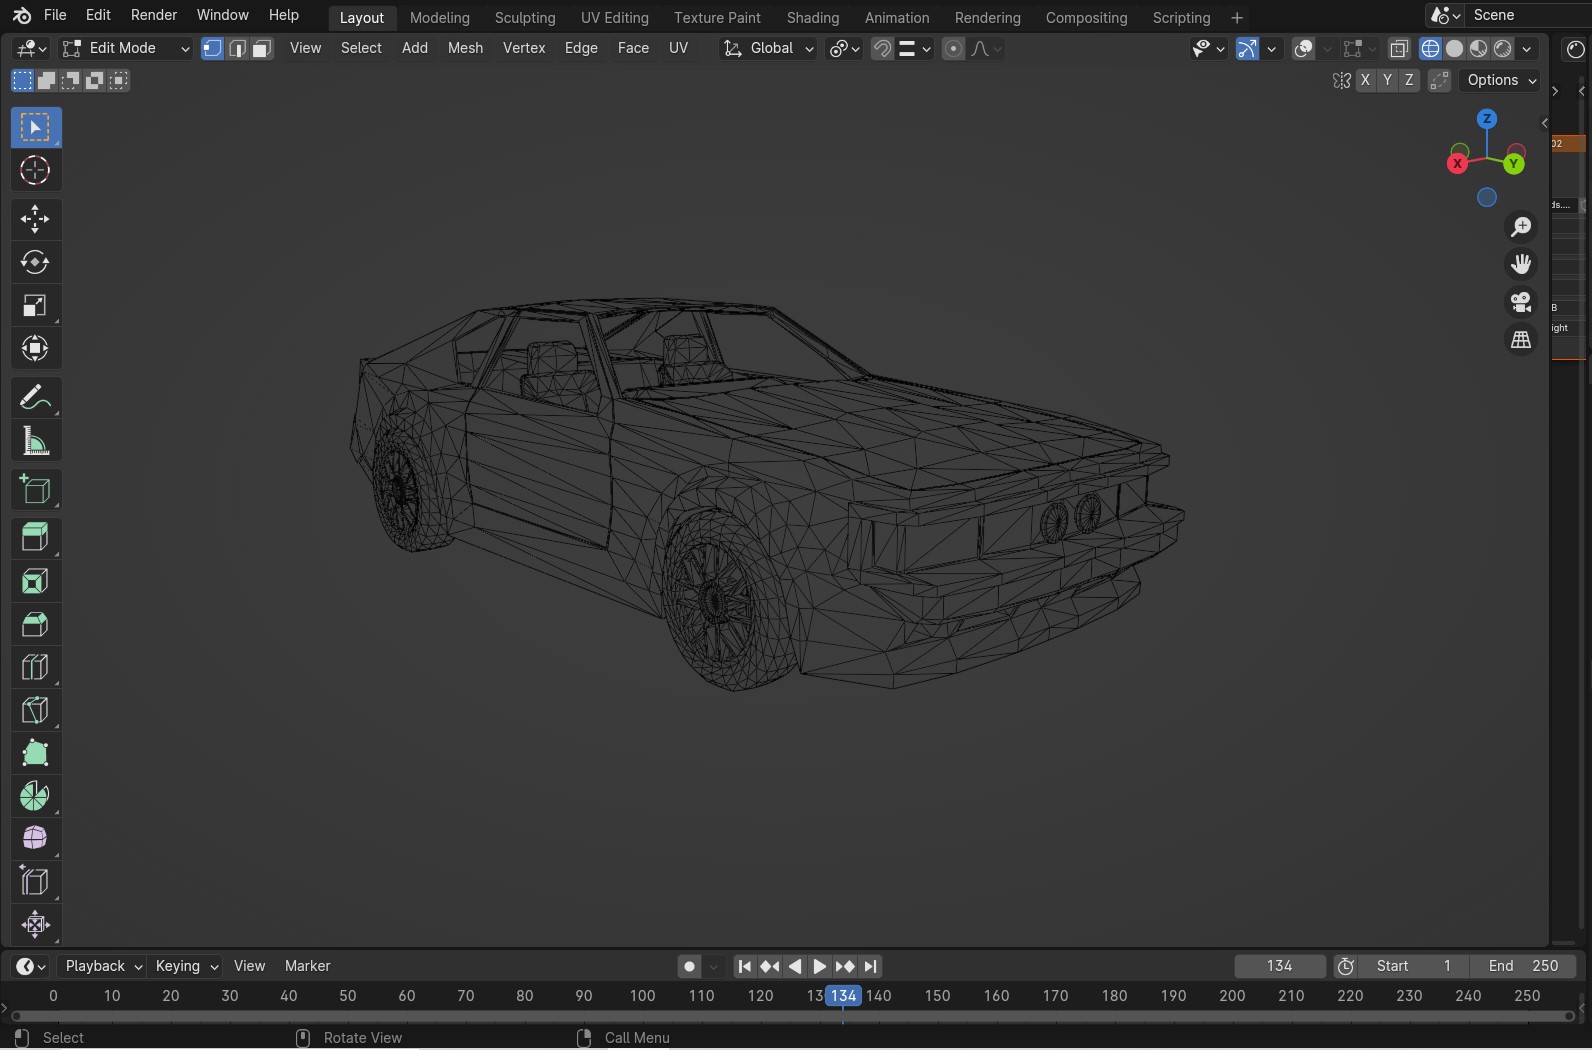Select the Smooth tool
The height and width of the screenshot is (1050, 1592).
coord(35,839)
